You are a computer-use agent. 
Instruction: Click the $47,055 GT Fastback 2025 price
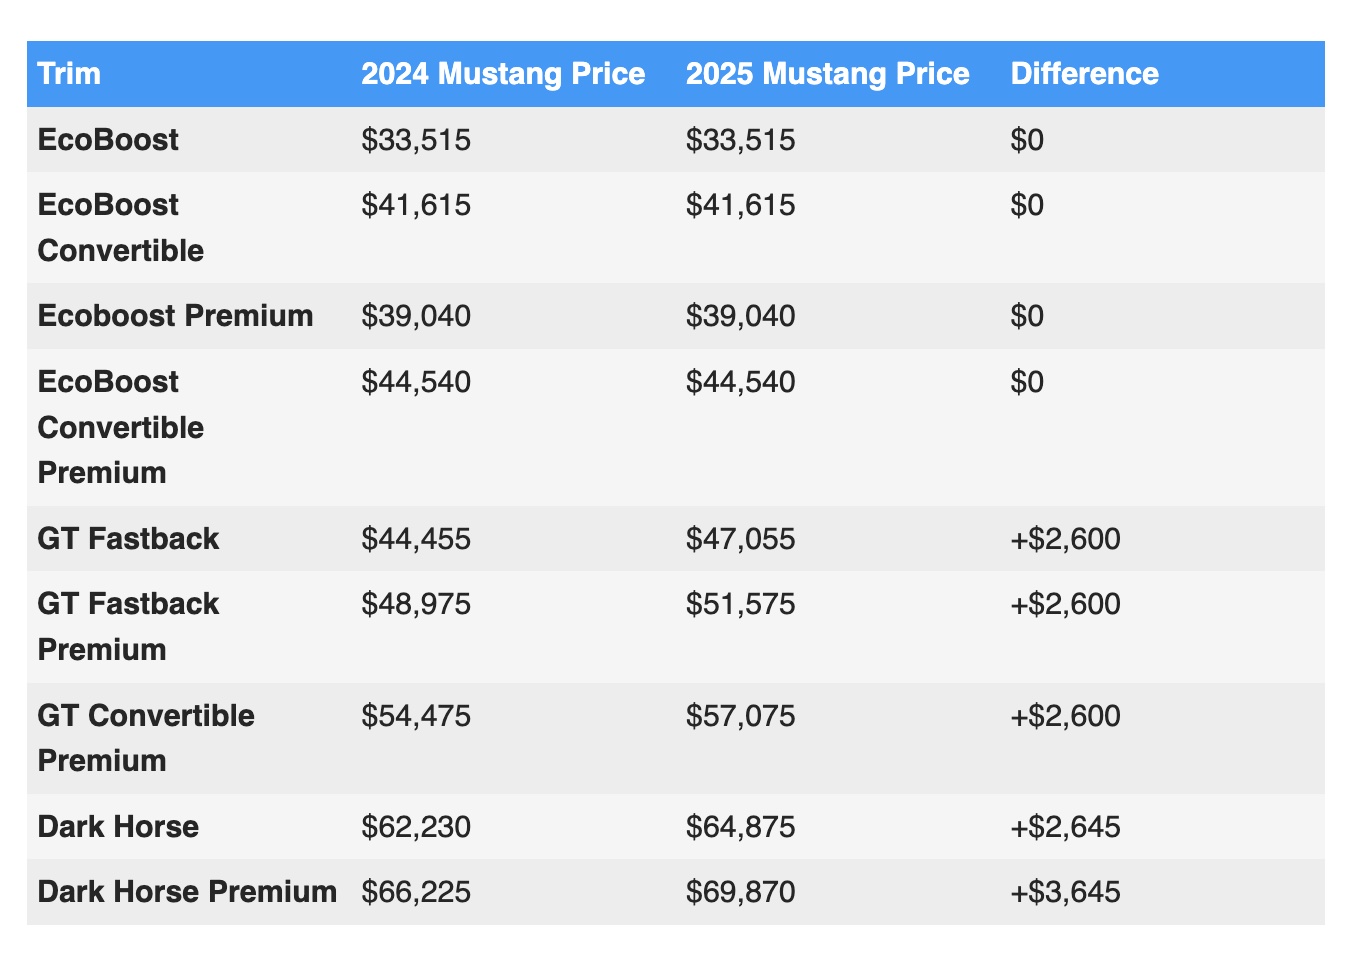point(740,539)
